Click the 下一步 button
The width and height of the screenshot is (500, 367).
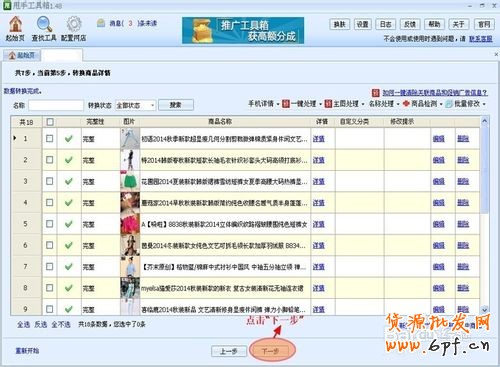point(270,351)
